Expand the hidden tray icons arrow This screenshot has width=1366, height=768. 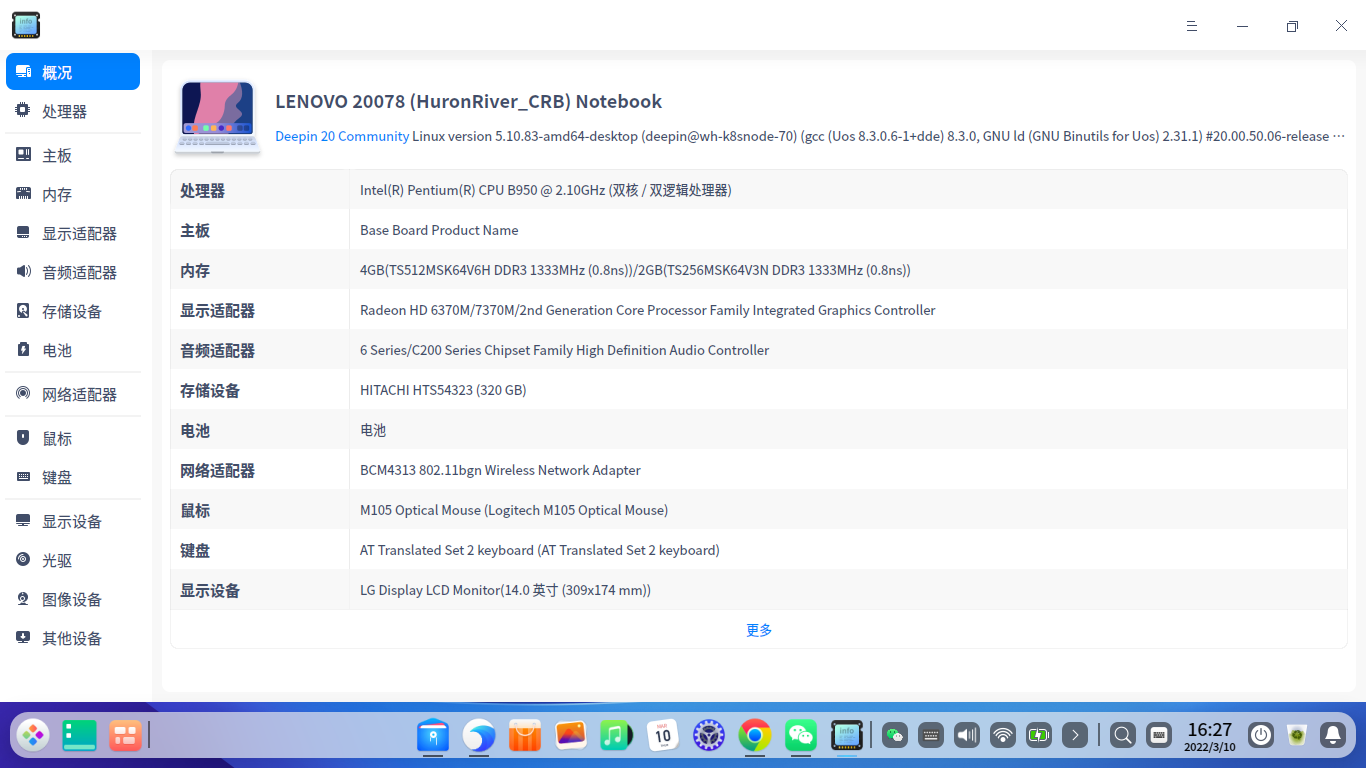click(1075, 736)
